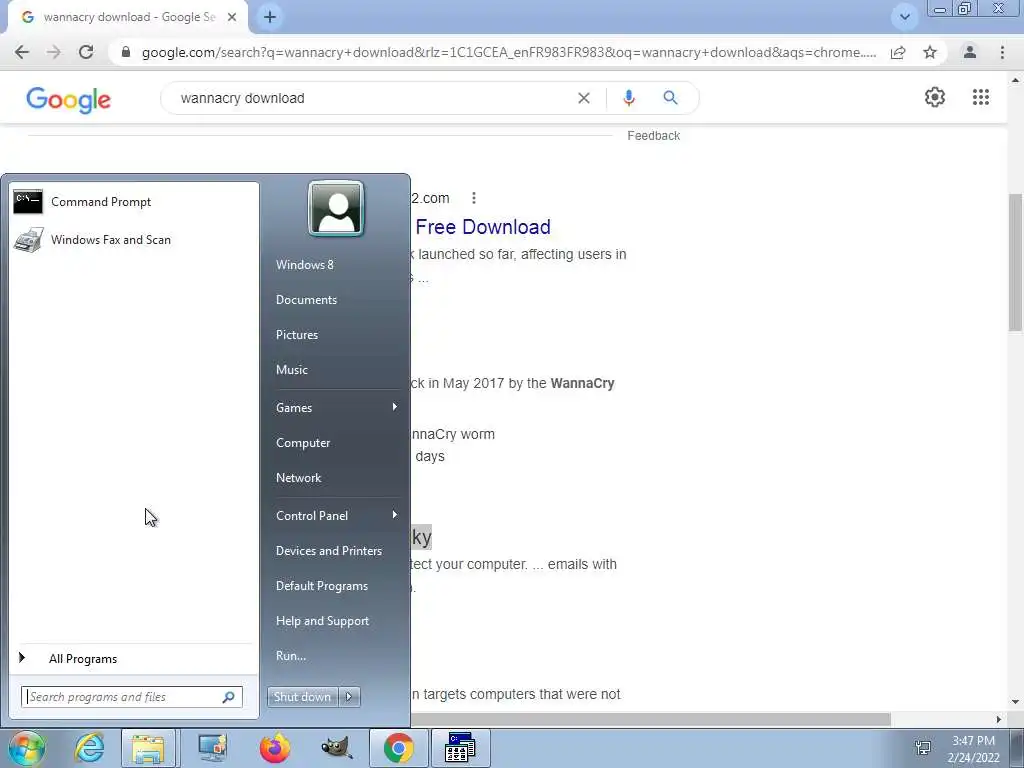Select the wannacry download tab
The width and height of the screenshot is (1024, 768).
click(128, 17)
